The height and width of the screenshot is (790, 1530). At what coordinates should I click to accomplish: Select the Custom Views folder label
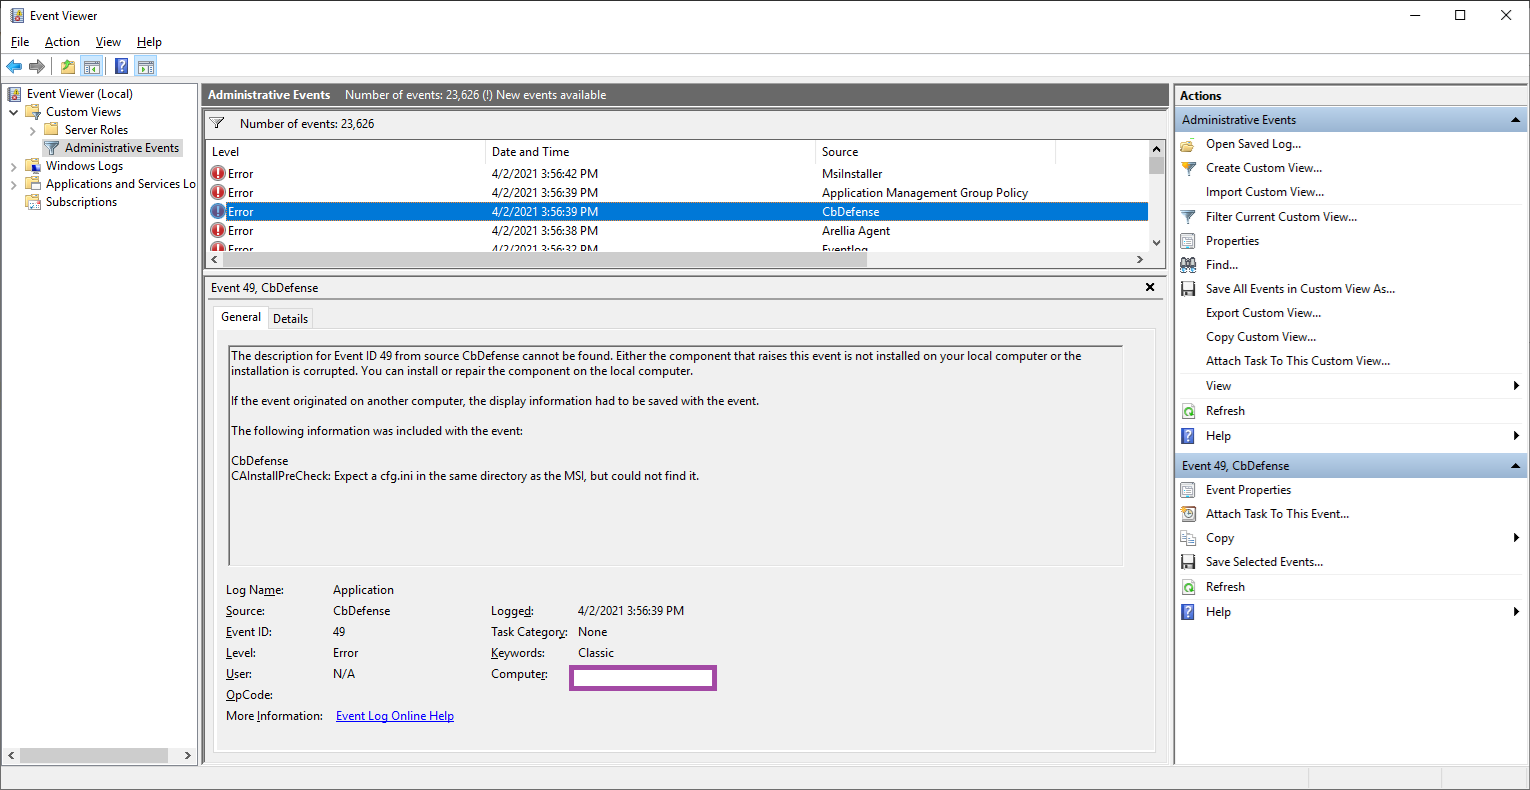(83, 112)
